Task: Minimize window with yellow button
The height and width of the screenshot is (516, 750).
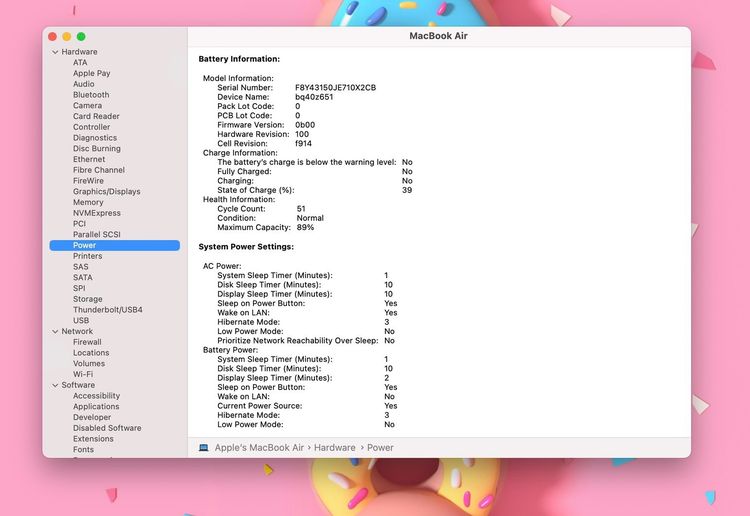Action: (67, 37)
